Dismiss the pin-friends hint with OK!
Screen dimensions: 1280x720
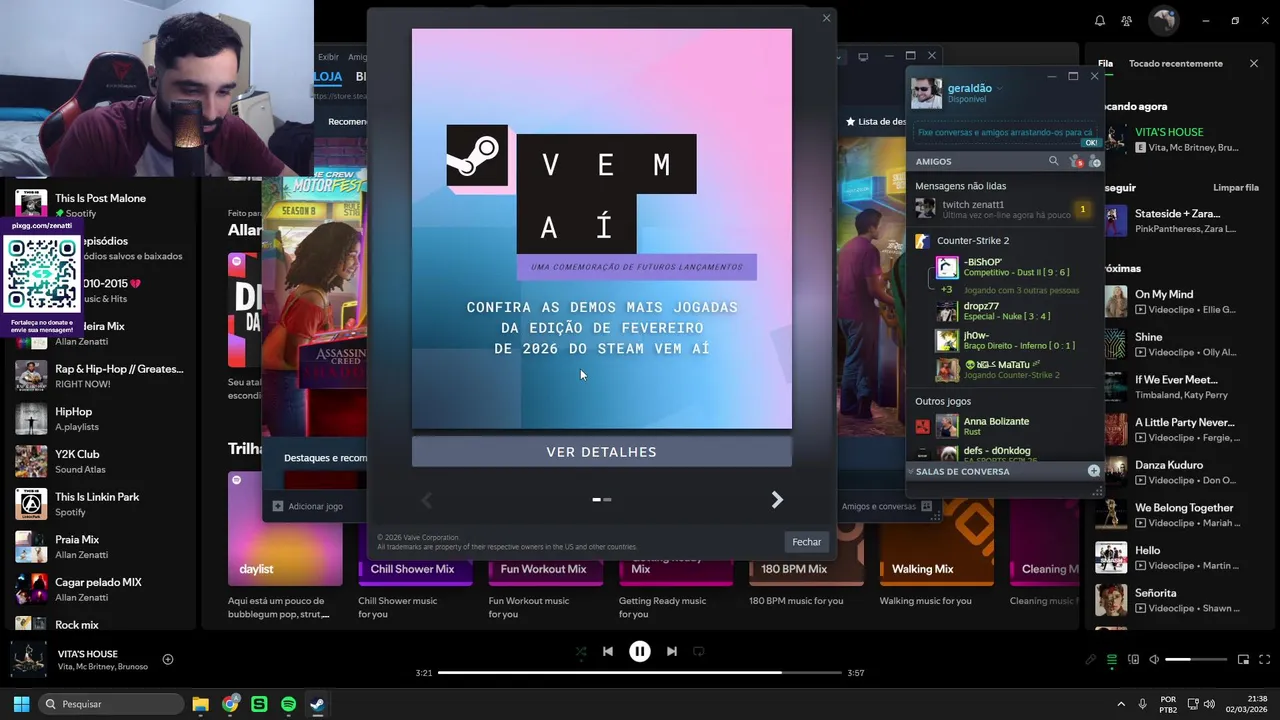pyautogui.click(x=1091, y=142)
